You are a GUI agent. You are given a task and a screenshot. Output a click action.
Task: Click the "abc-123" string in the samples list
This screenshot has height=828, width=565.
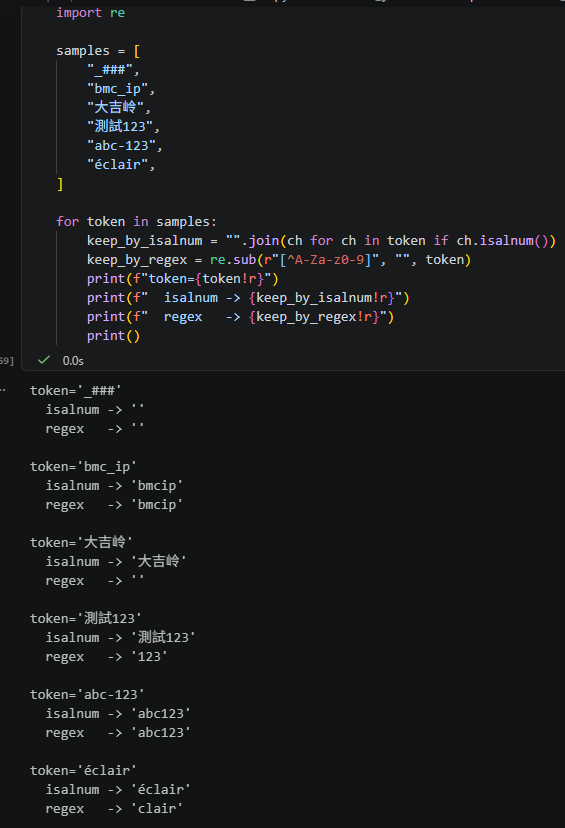click(x=125, y=146)
